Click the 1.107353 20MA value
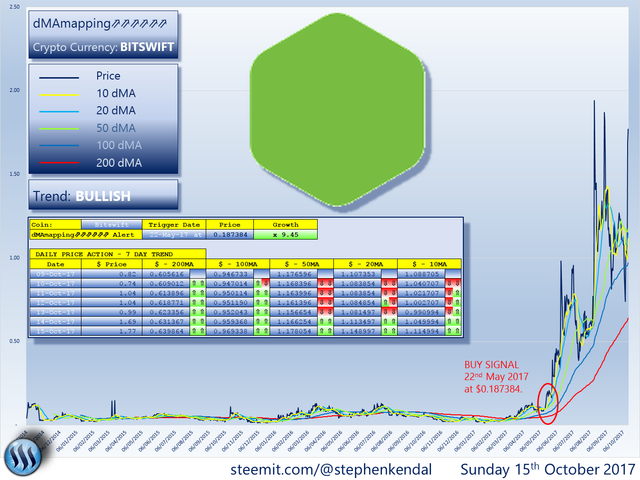Image resolution: width=640 pixels, height=480 pixels. tap(358, 274)
